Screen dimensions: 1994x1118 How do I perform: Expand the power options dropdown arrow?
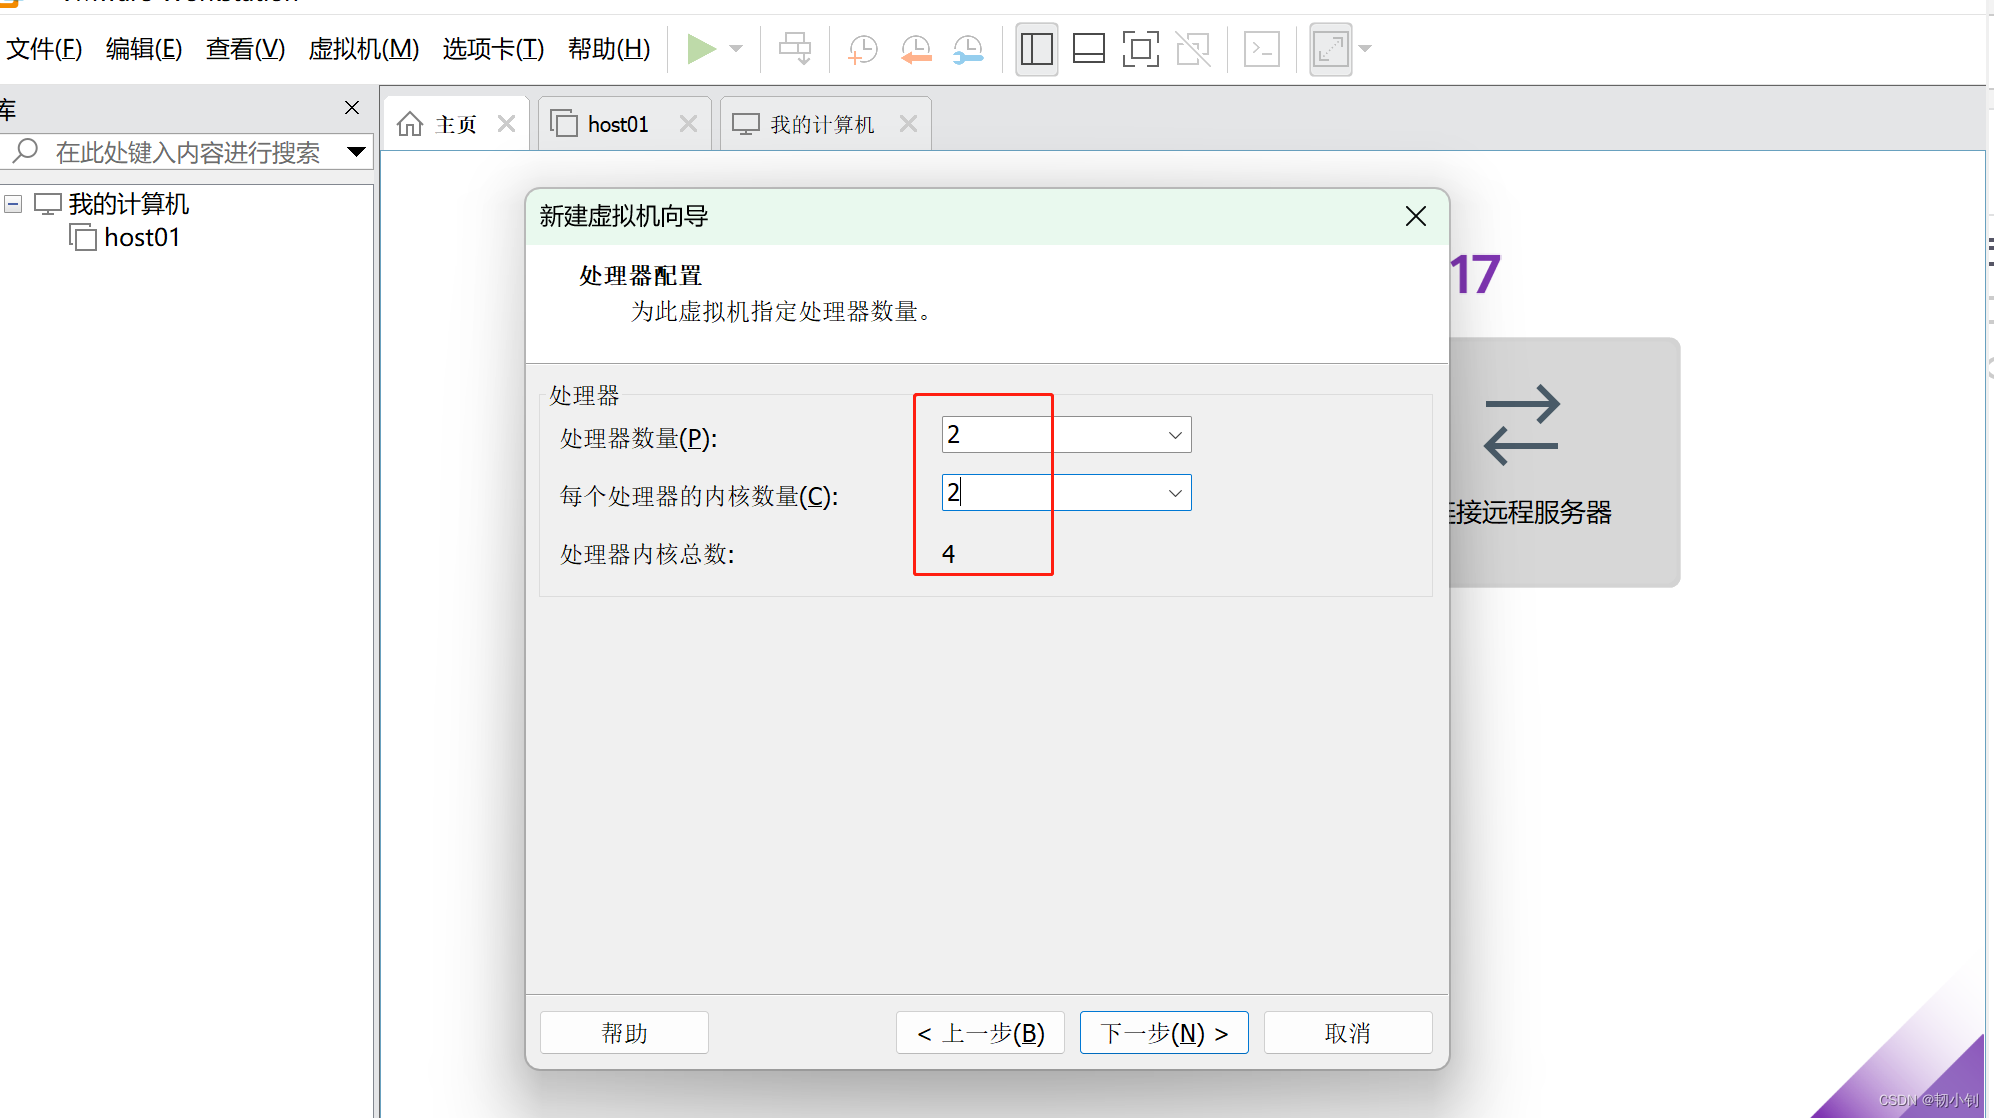pos(737,48)
